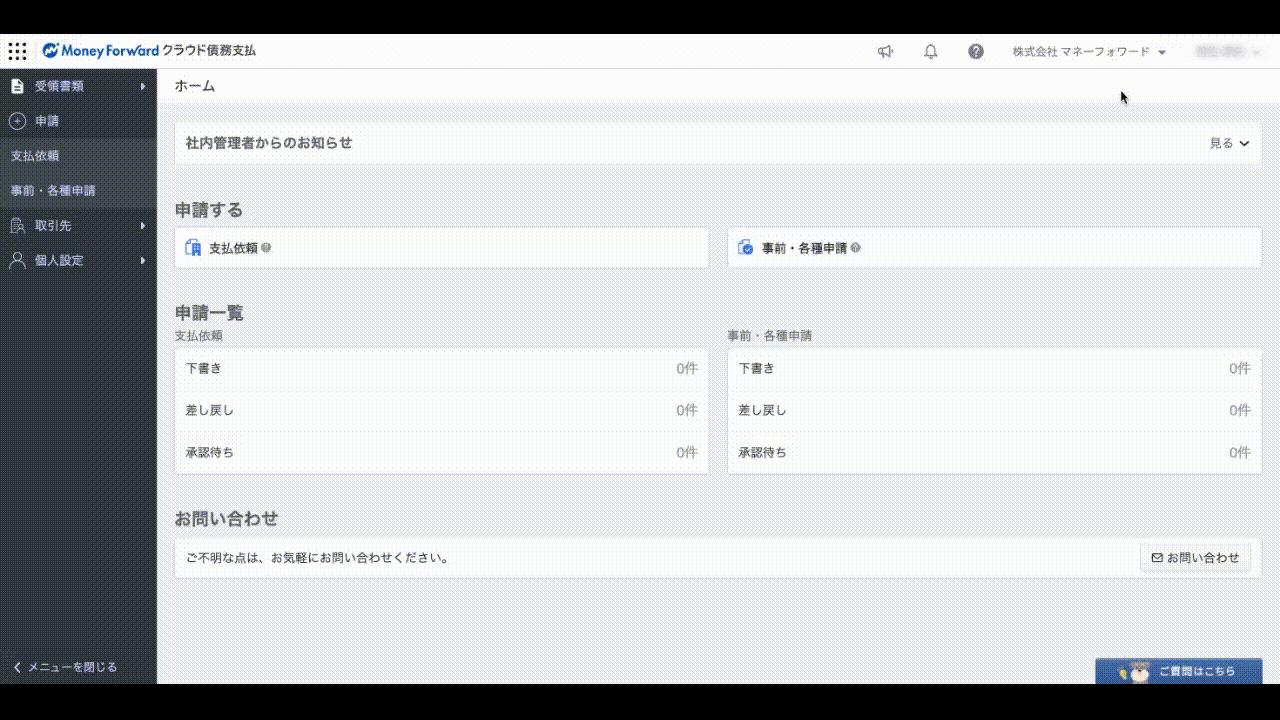Collapse sidebar with メニューを閉じる

(66, 667)
